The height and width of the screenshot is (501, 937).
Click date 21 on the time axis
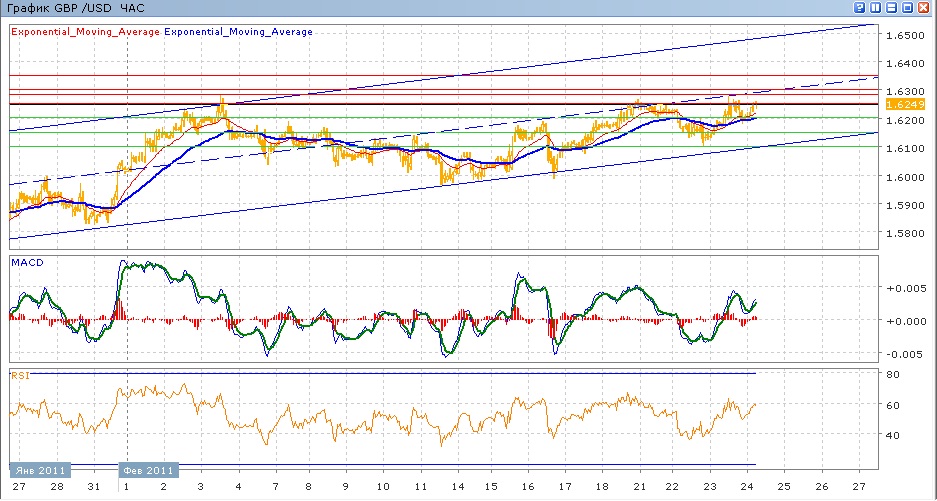[640, 487]
